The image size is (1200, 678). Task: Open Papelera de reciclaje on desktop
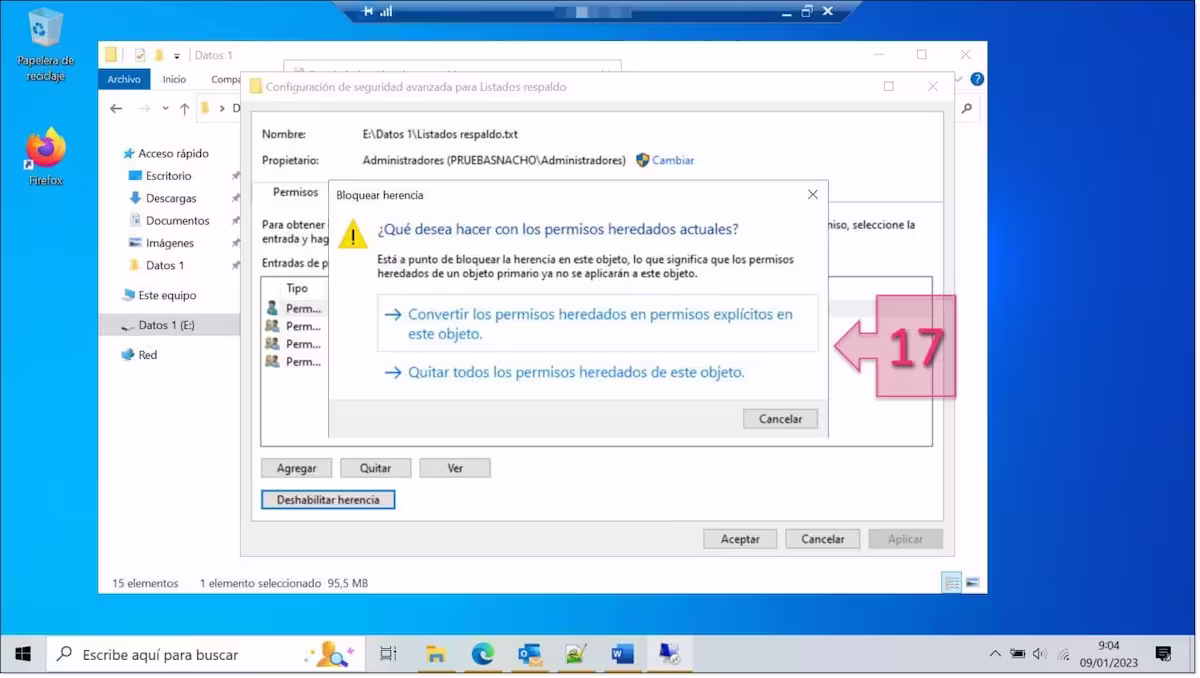[x=45, y=45]
